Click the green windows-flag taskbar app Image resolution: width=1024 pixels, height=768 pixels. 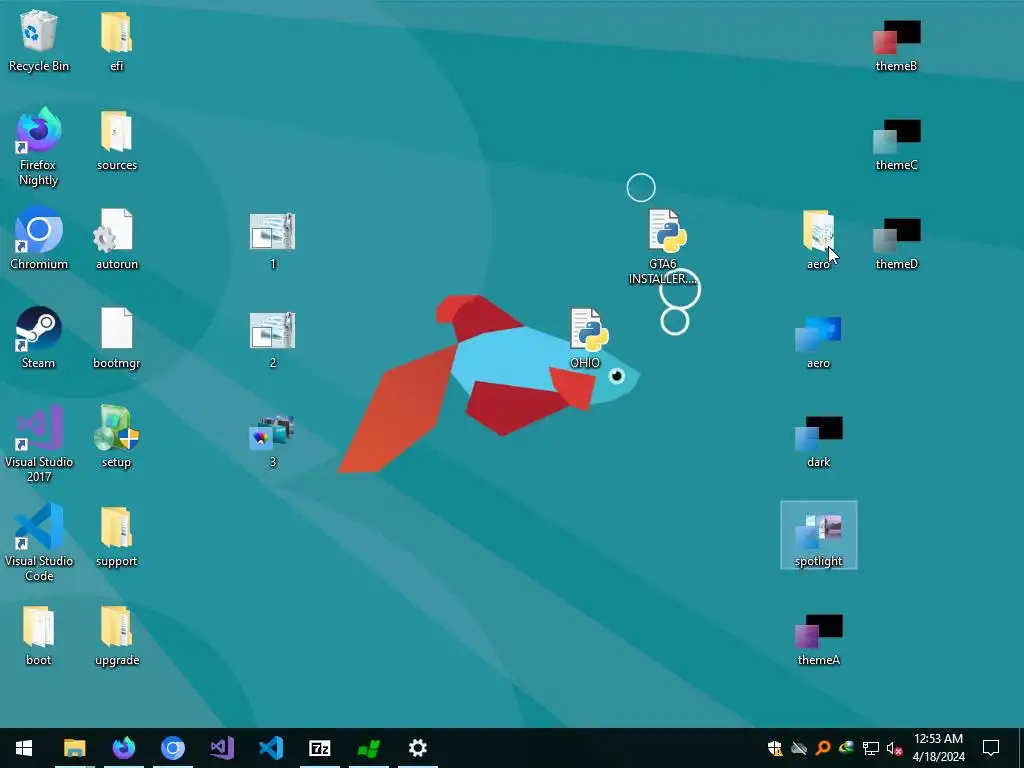pyautogui.click(x=368, y=748)
